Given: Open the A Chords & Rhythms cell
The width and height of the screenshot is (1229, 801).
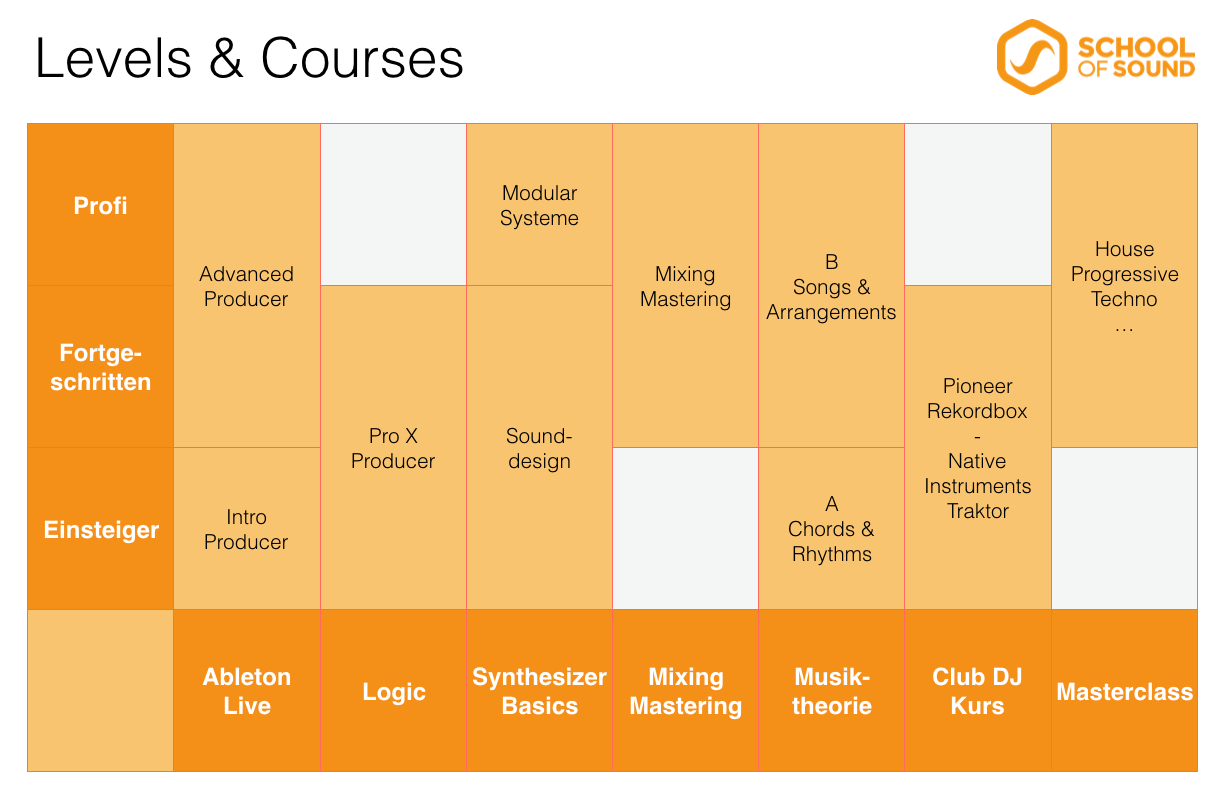Looking at the screenshot, I should click(x=831, y=529).
